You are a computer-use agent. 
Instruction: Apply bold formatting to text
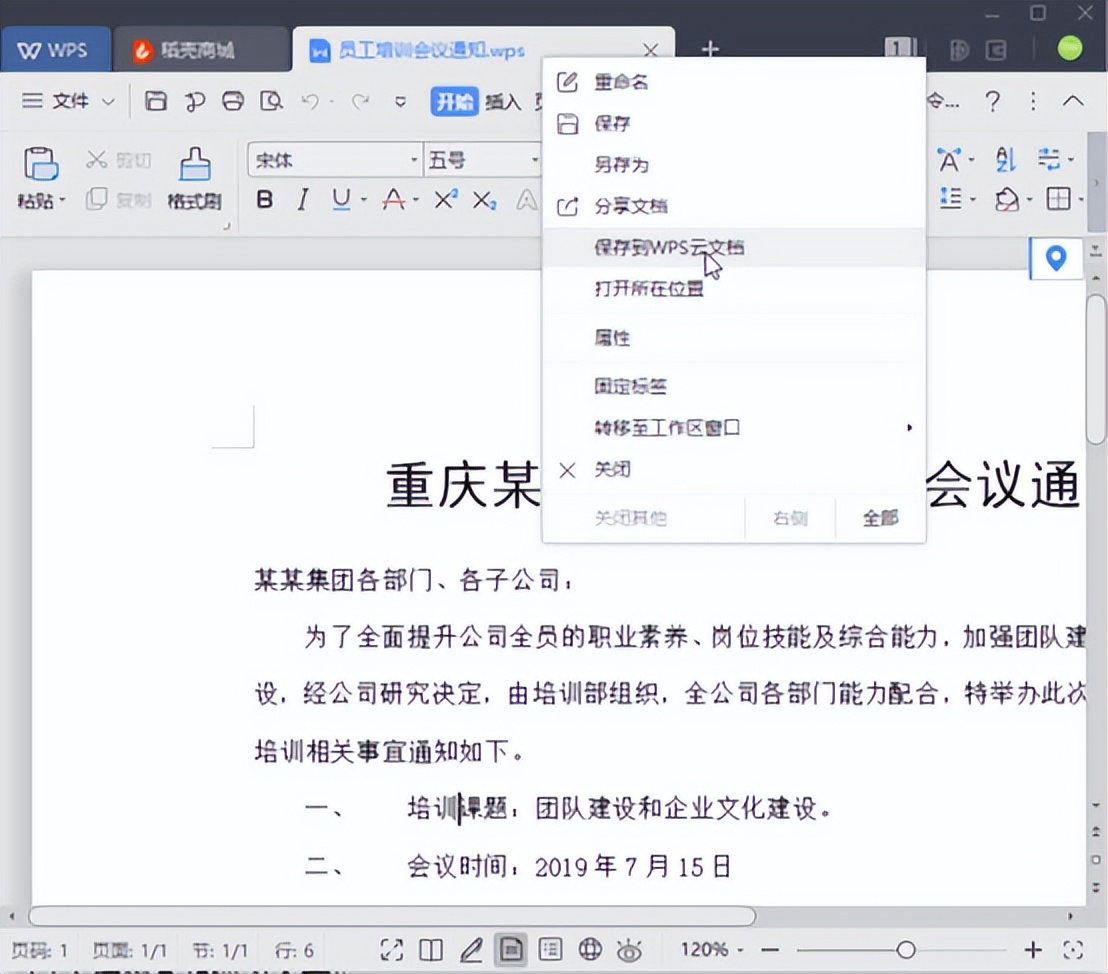click(263, 199)
